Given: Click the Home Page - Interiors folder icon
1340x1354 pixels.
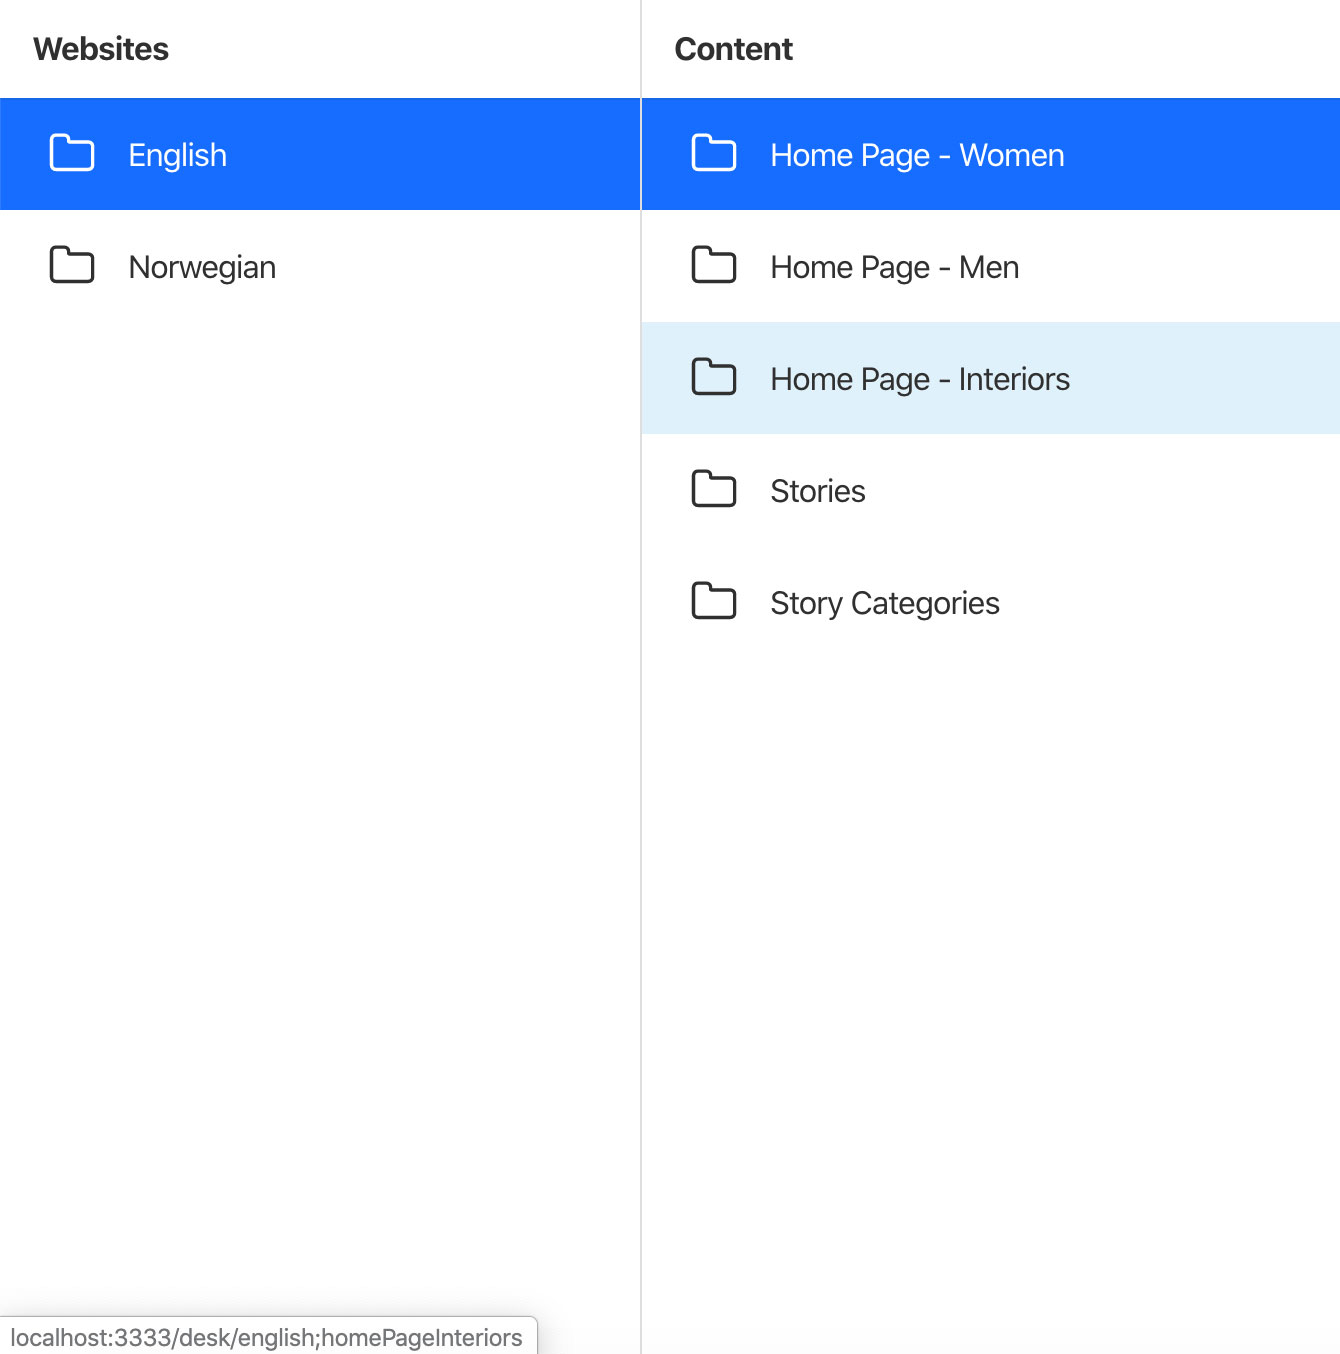Looking at the screenshot, I should [x=714, y=378].
